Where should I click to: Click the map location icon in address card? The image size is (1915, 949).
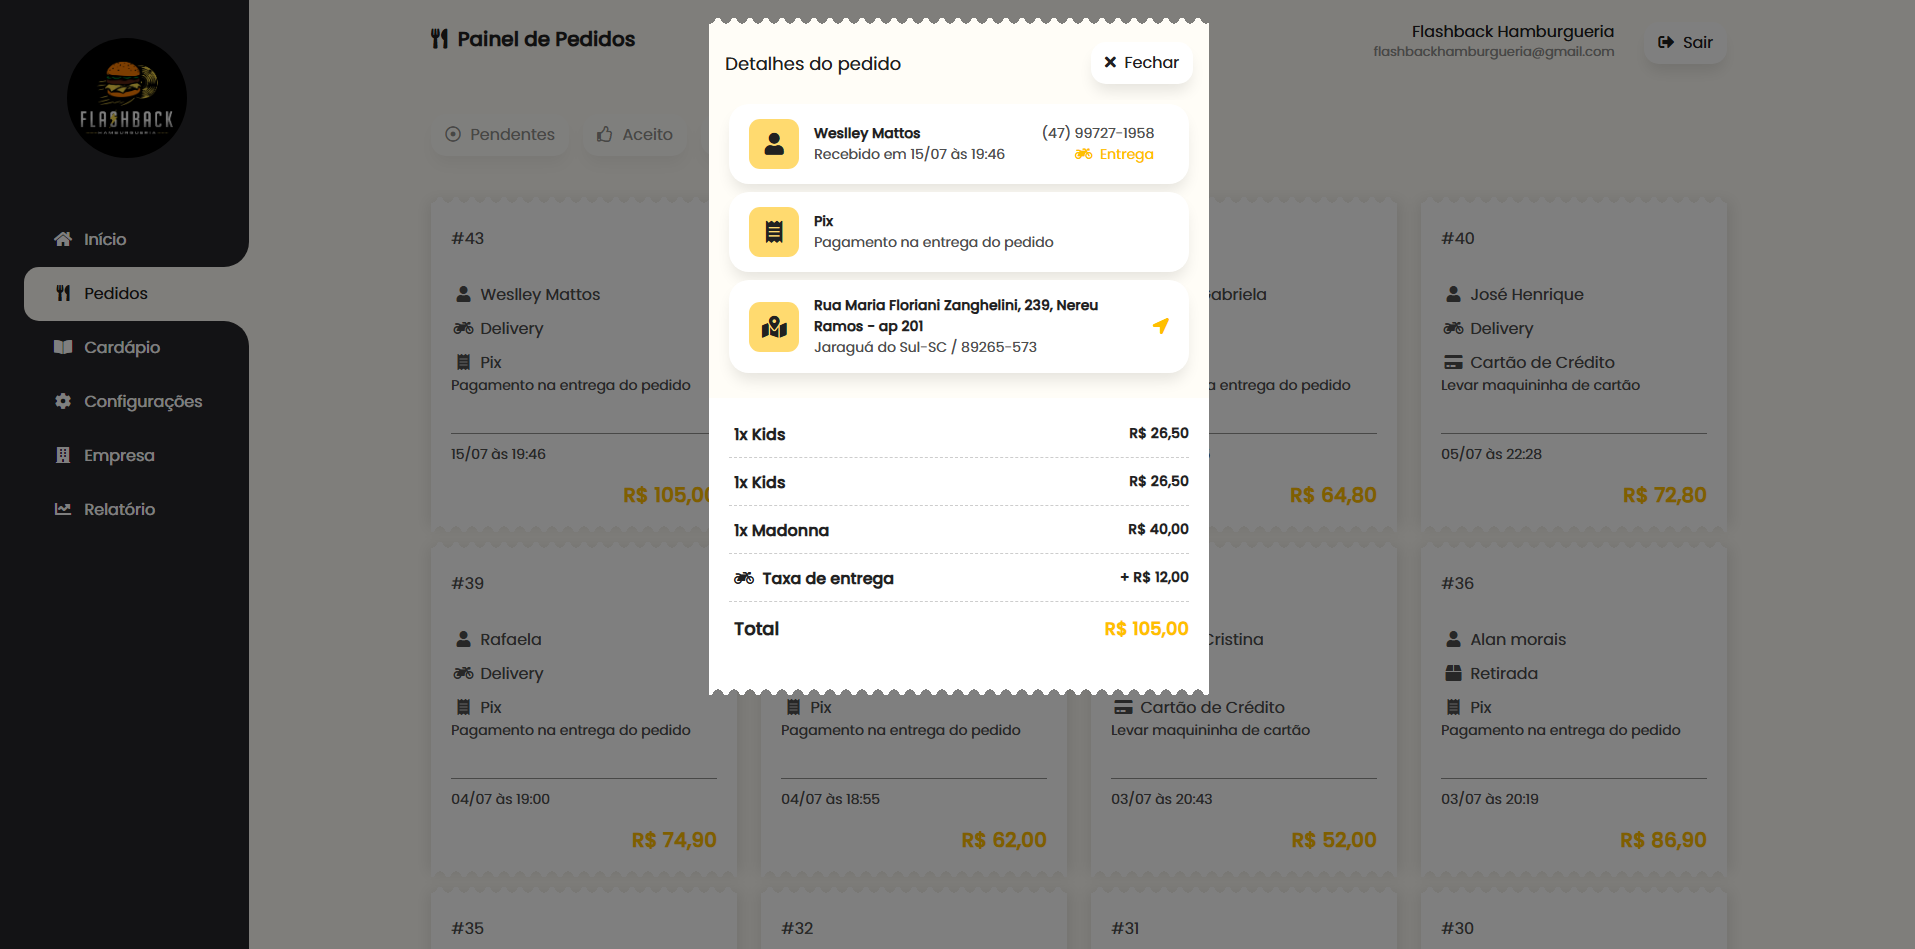point(773,327)
